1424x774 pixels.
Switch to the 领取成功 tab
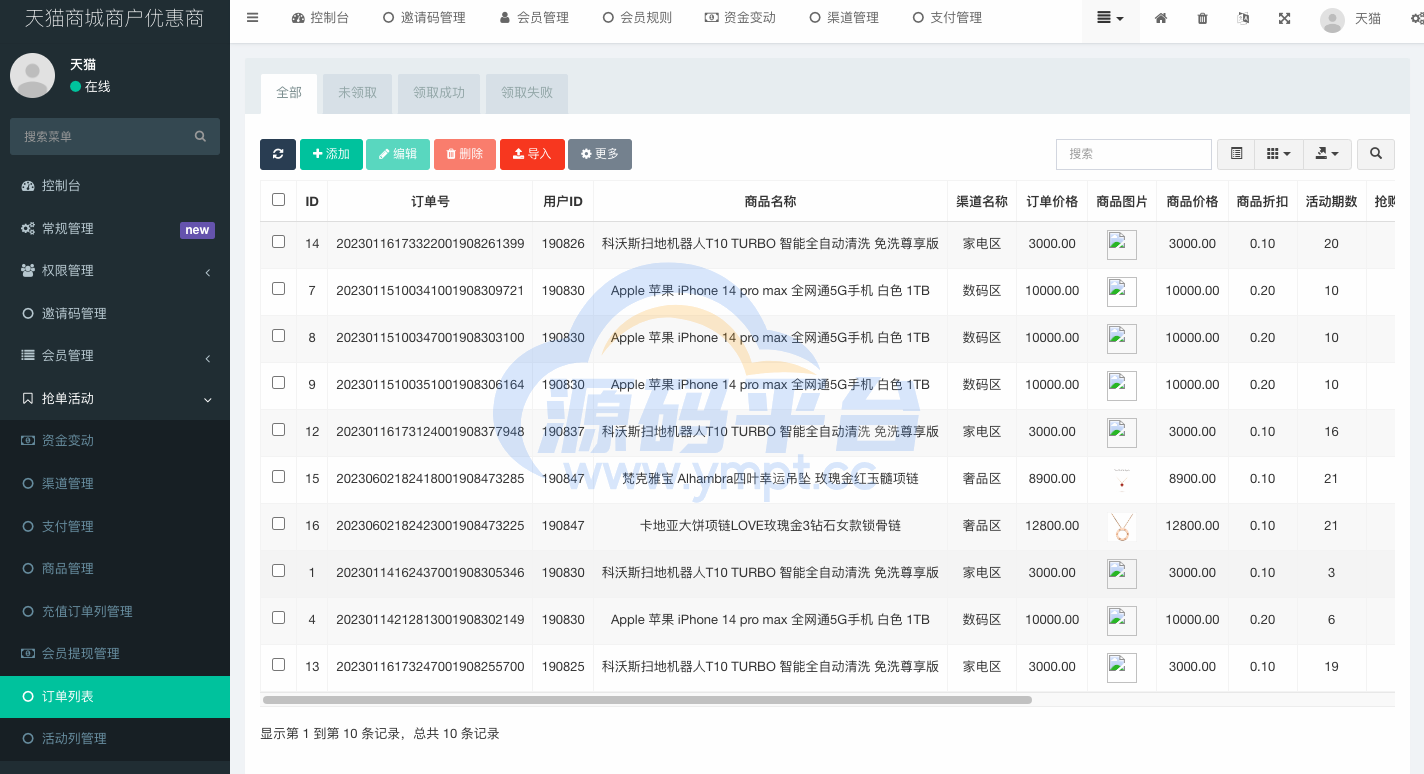pos(439,93)
